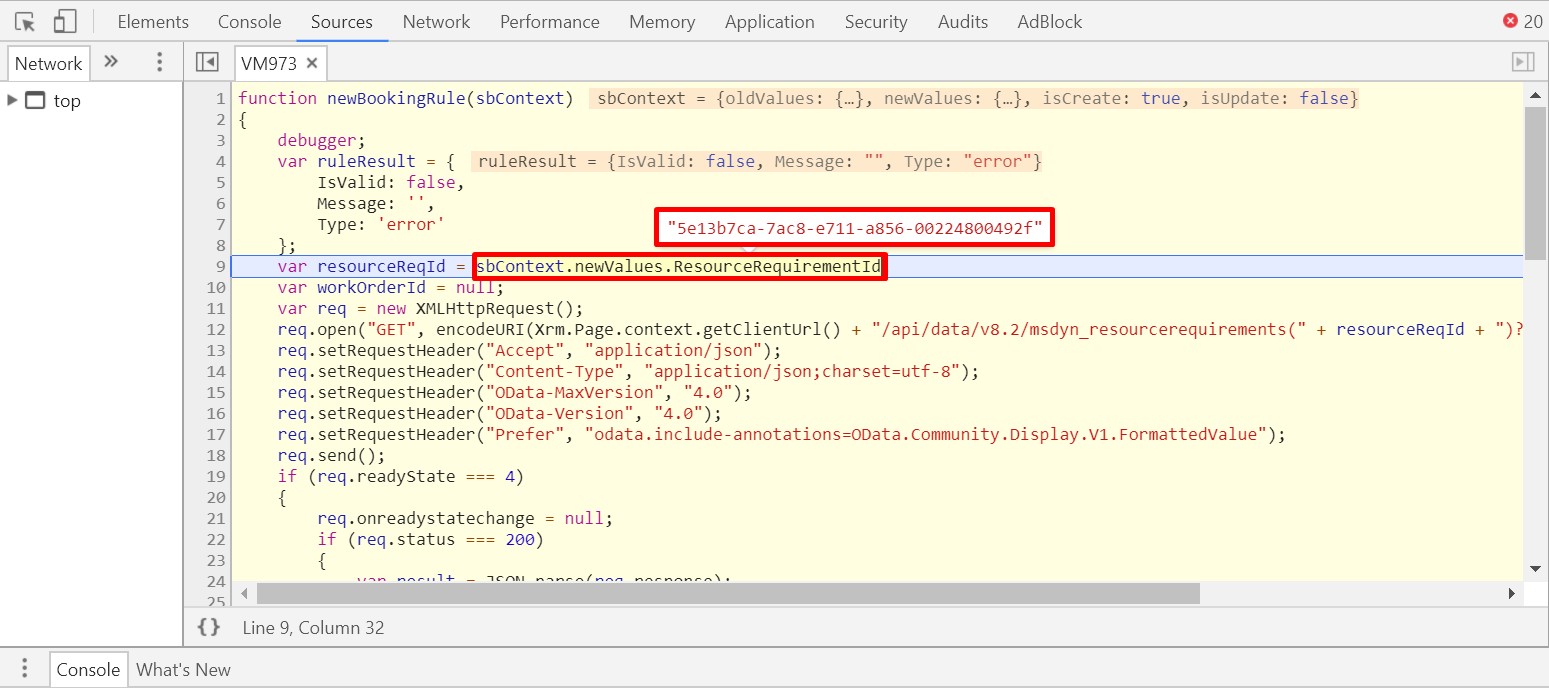Image resolution: width=1549 pixels, height=688 pixels.
Task: Select the top frame in navigator
Action: [x=67, y=101]
